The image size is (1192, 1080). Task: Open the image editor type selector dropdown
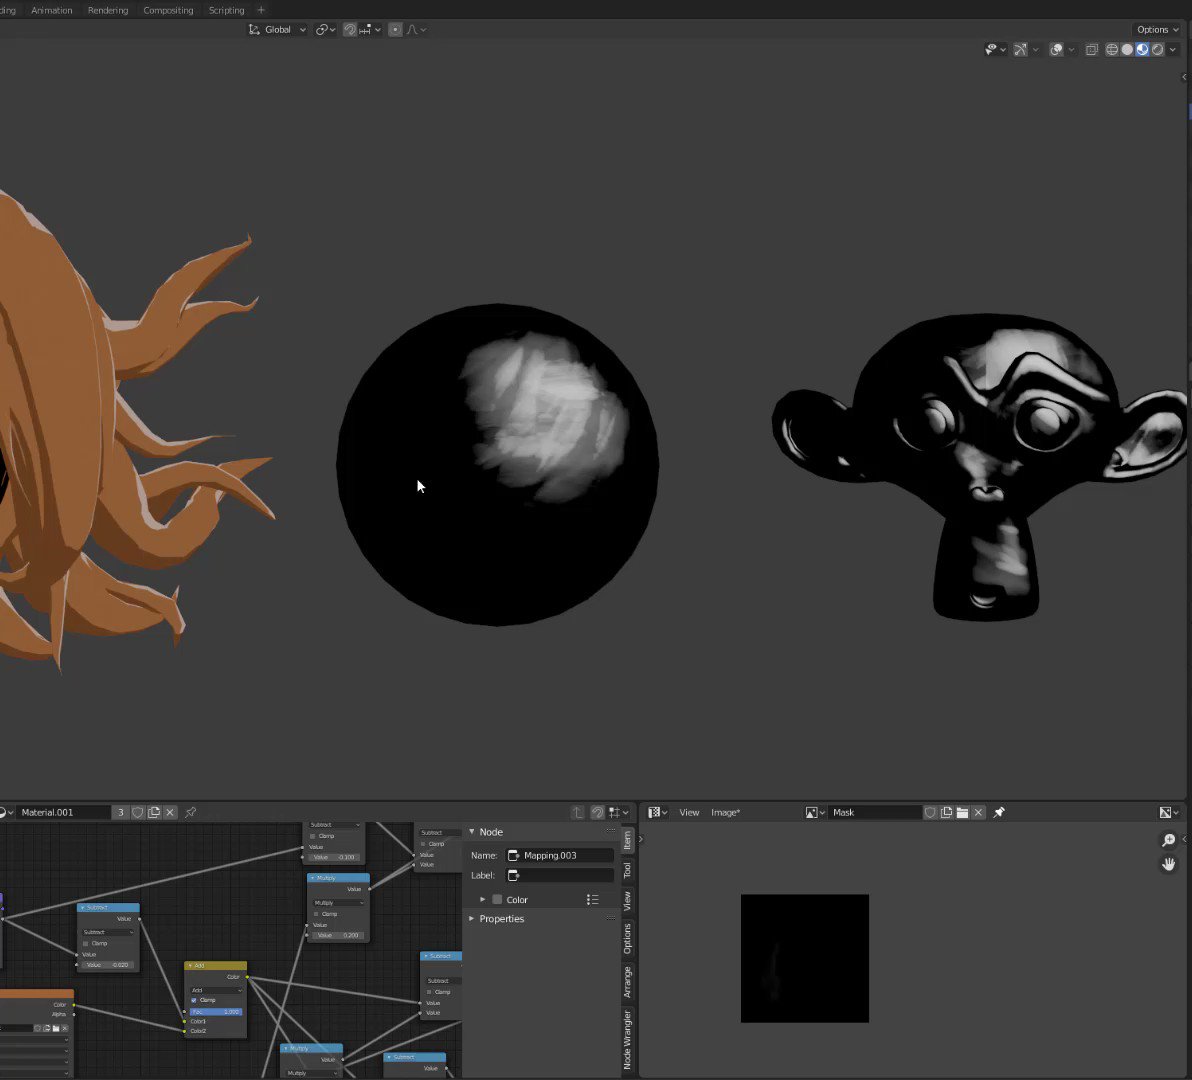pyautogui.click(x=656, y=812)
